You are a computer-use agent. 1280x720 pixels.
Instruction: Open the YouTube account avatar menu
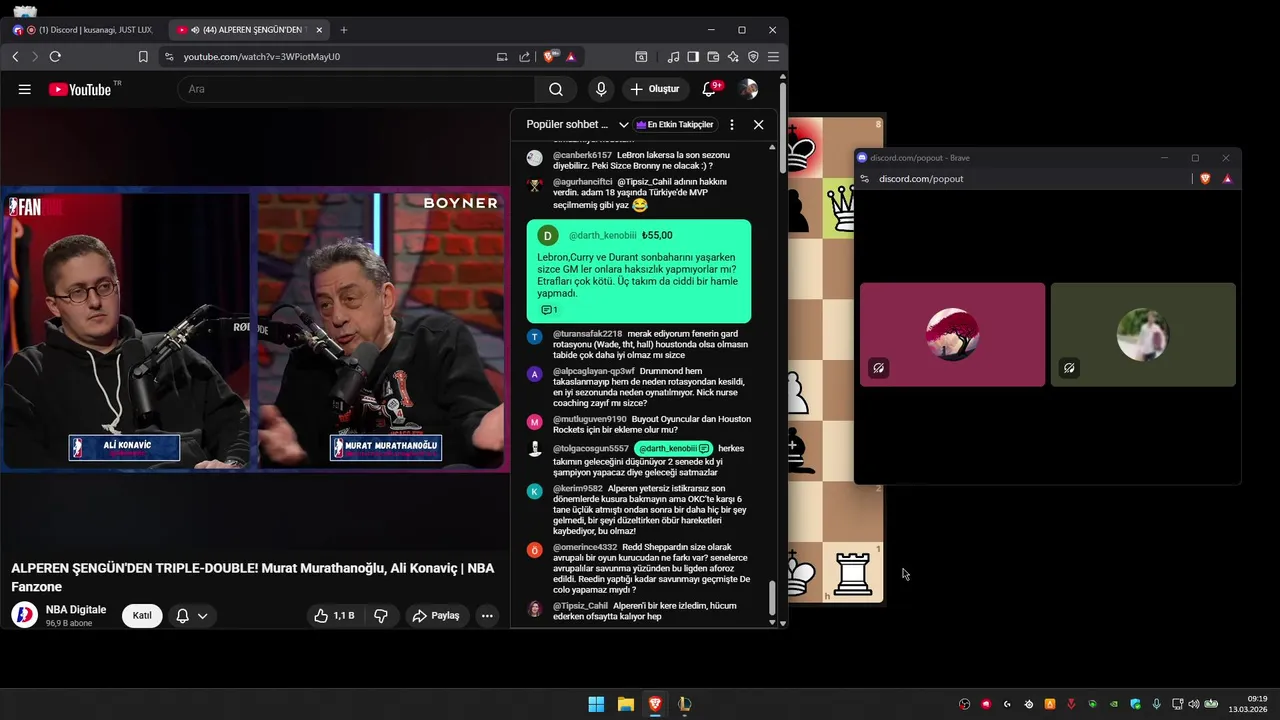click(x=748, y=89)
